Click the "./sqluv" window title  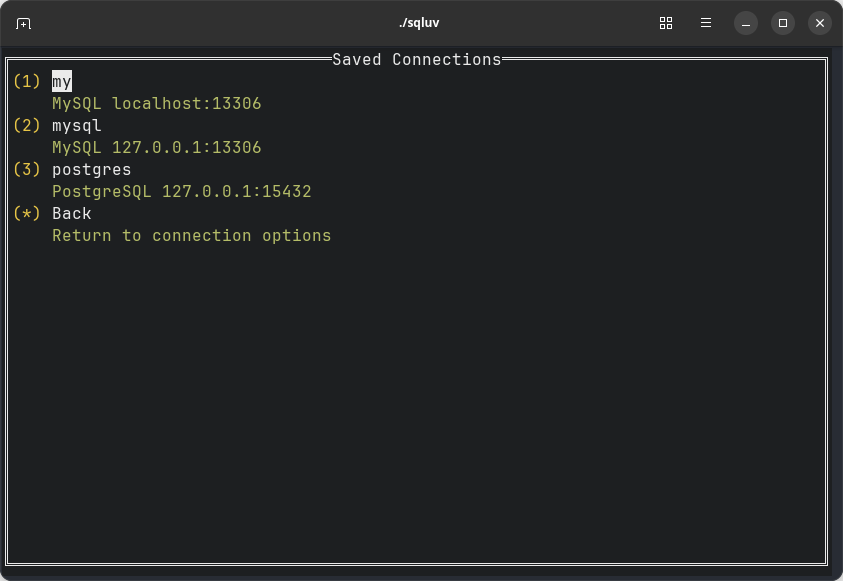(x=419, y=23)
